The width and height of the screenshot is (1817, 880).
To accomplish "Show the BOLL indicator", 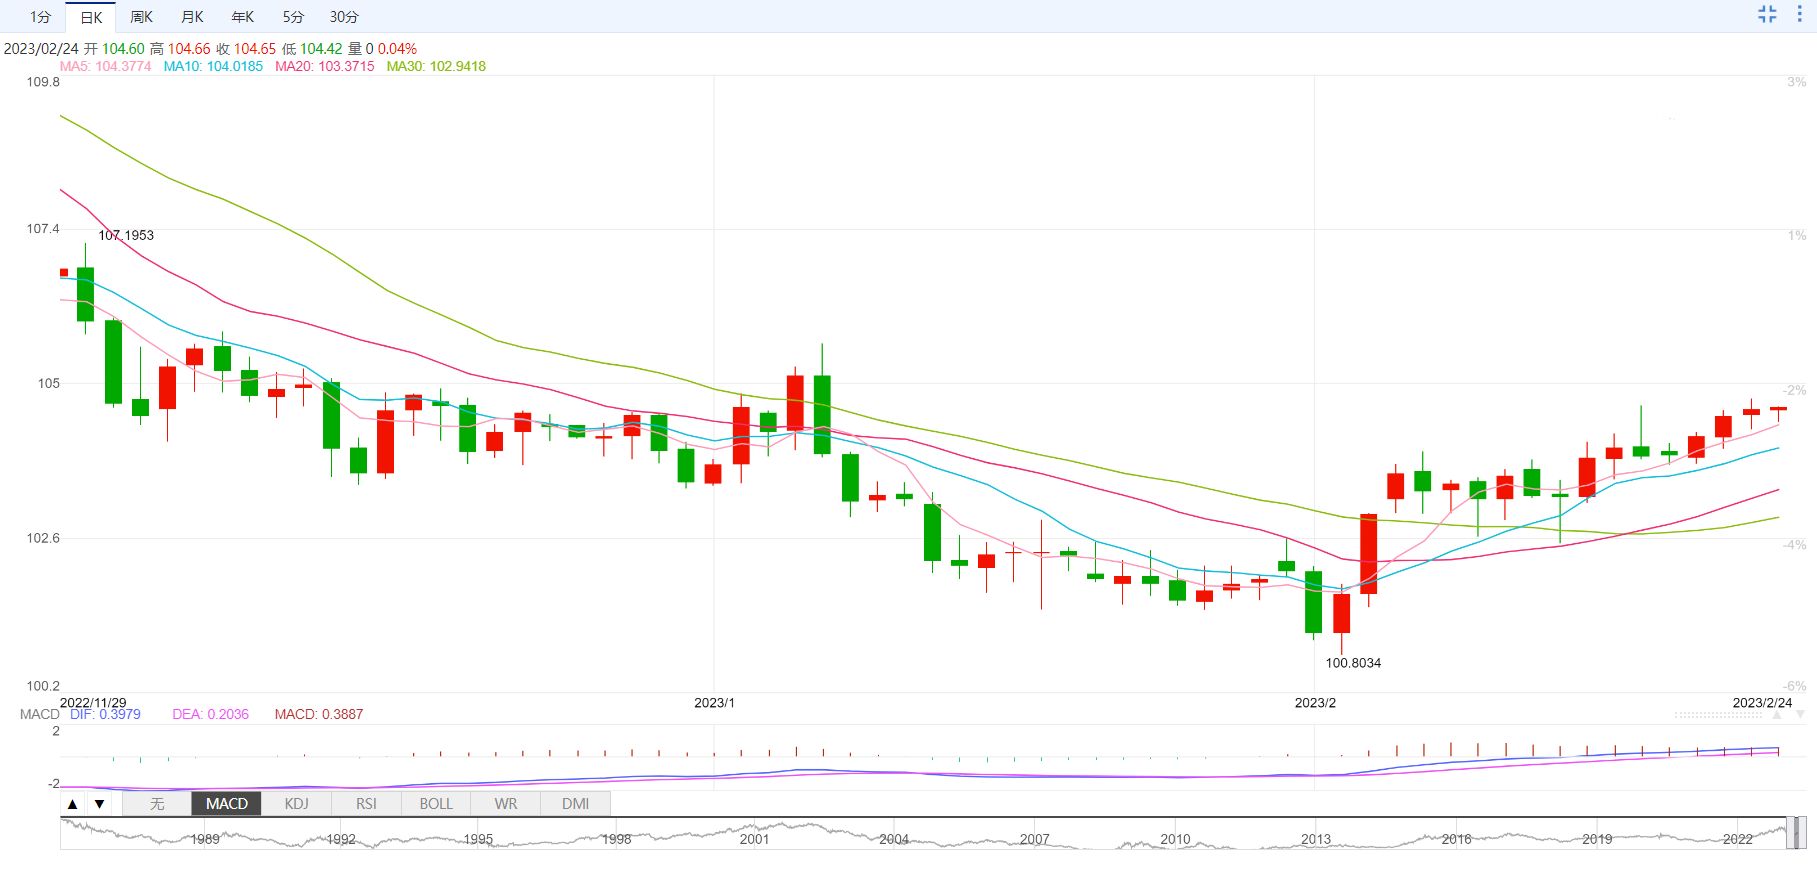I will (436, 804).
